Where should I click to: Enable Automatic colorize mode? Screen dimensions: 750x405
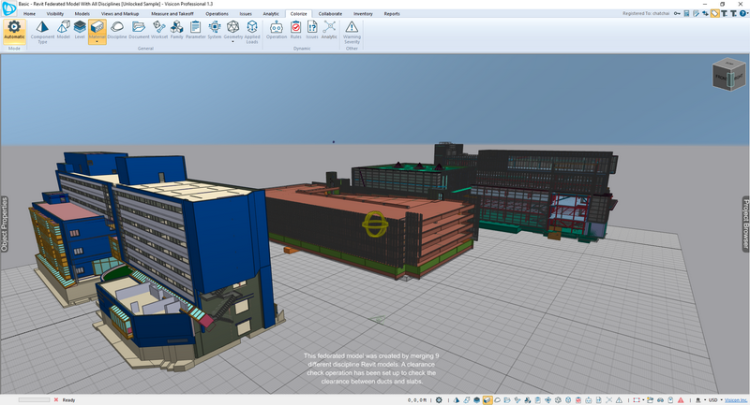(14, 30)
